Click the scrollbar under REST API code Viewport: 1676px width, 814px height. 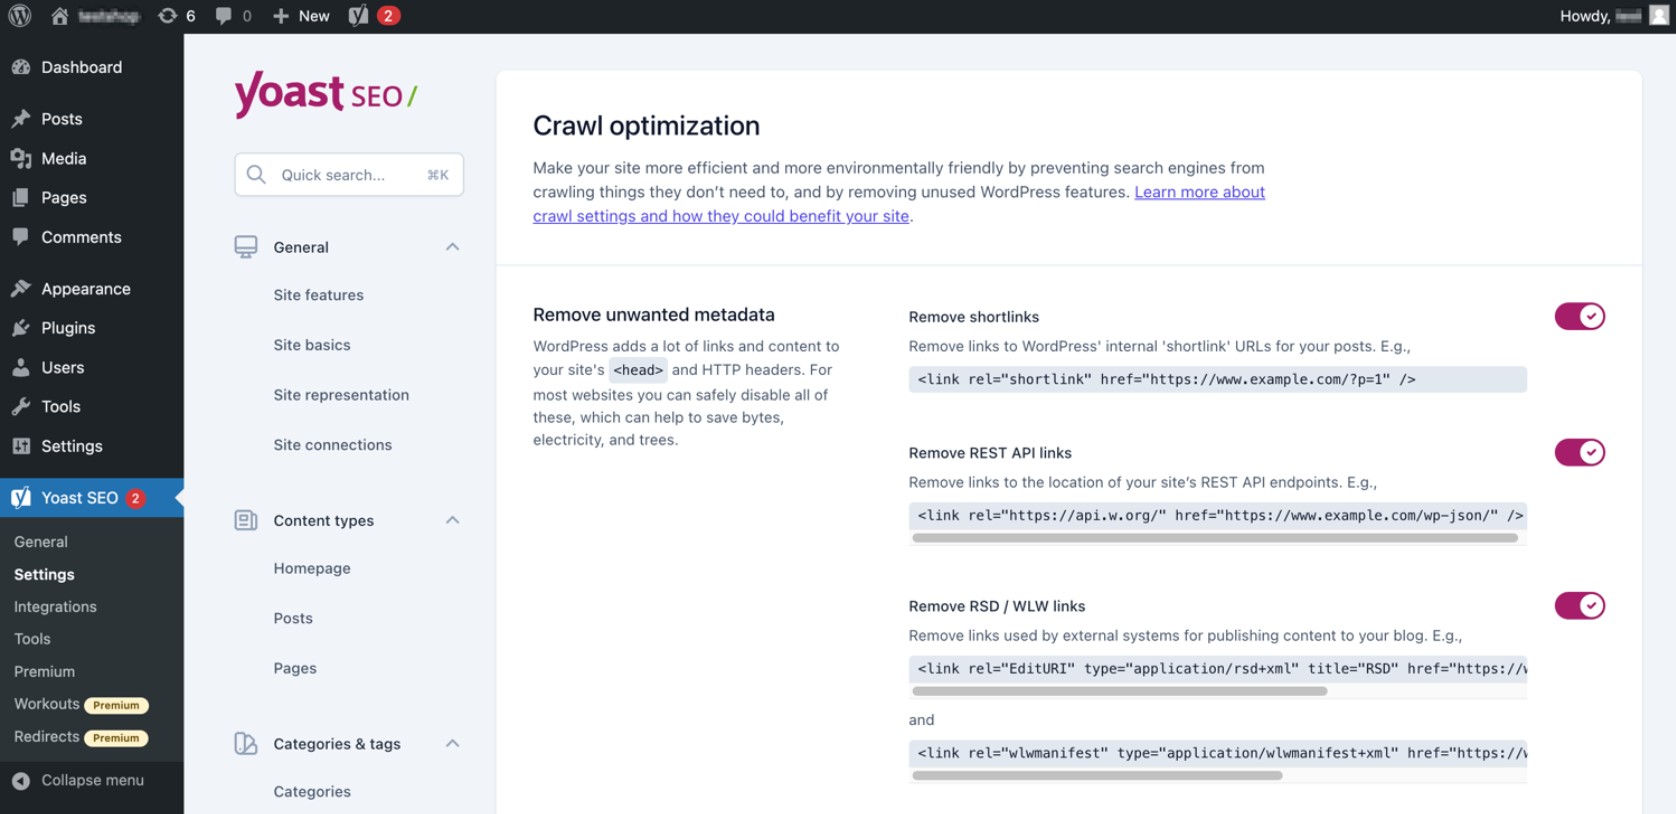pos(1215,538)
